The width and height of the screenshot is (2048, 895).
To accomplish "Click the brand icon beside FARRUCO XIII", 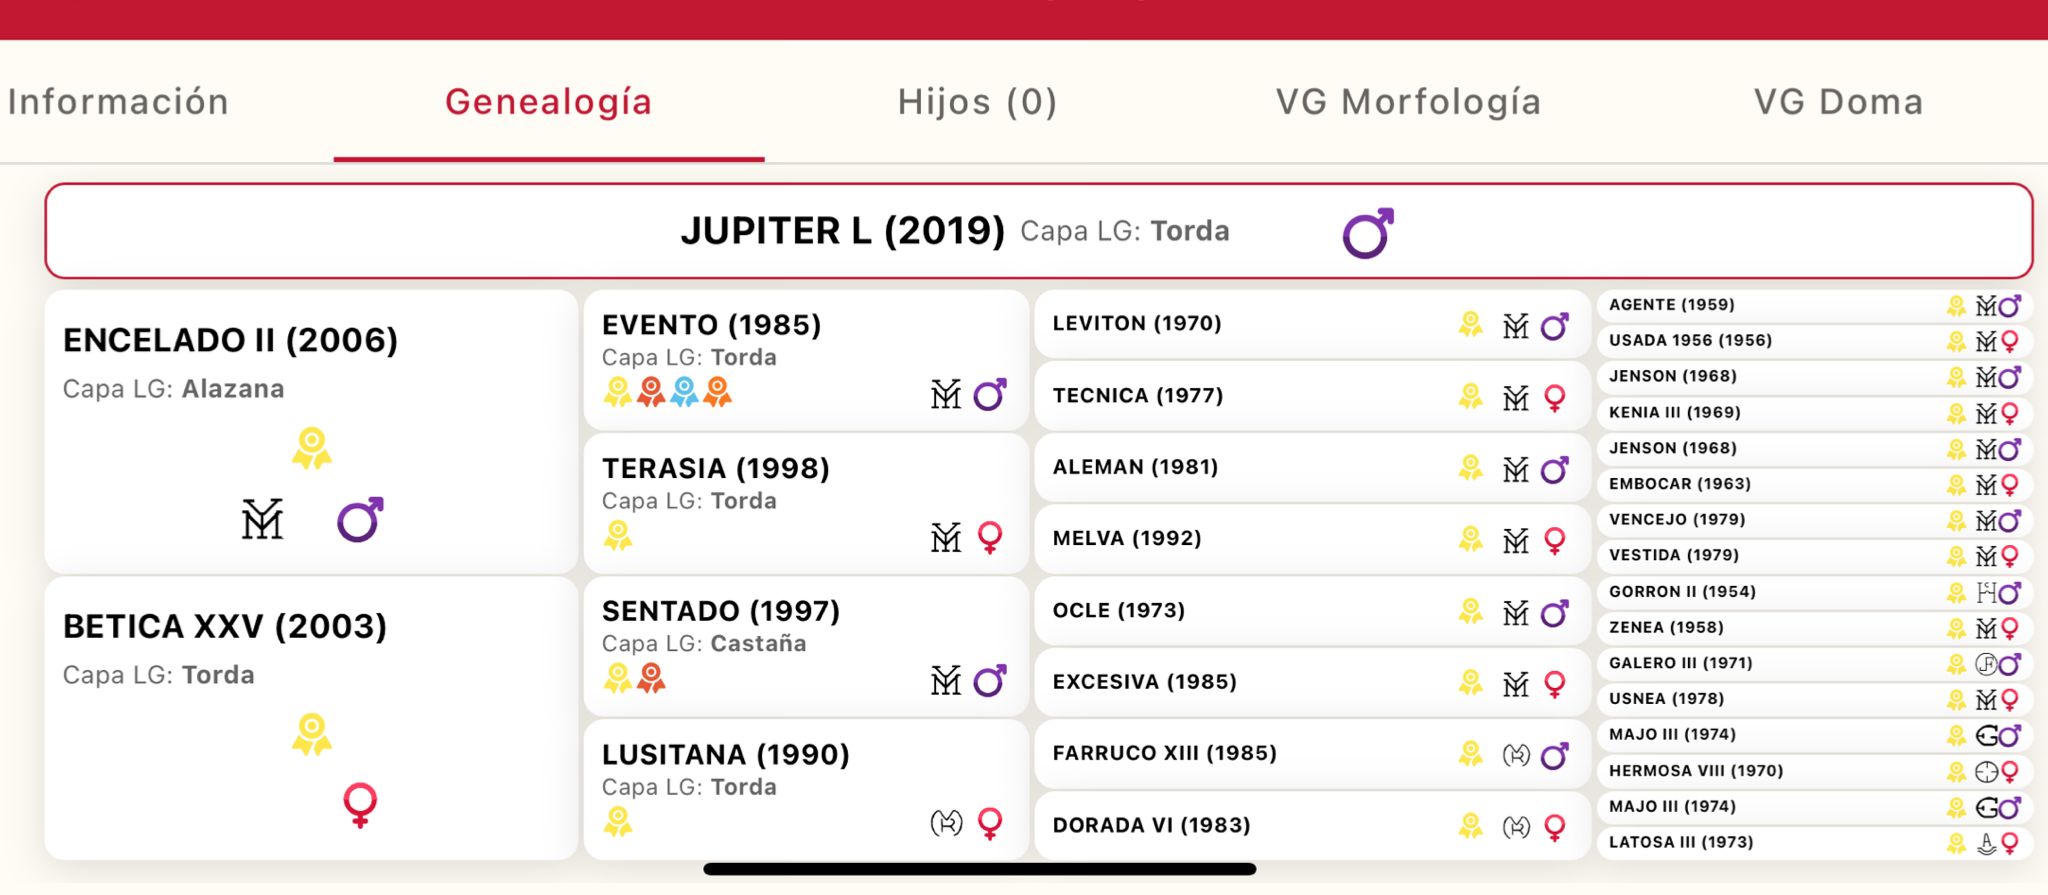I will point(1516,755).
